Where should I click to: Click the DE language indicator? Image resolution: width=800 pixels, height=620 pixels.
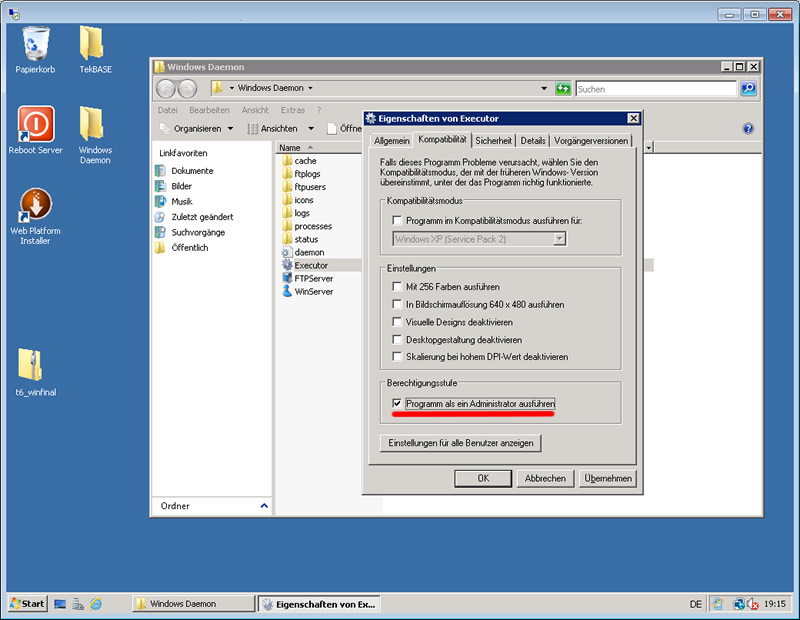[695, 604]
